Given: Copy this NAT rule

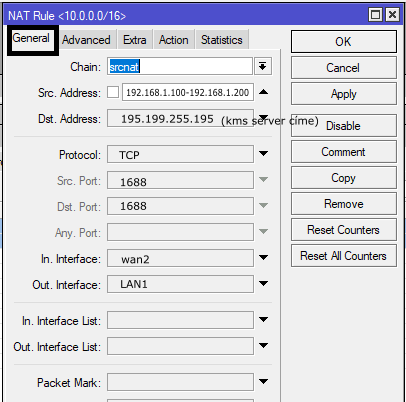Looking at the screenshot, I should click(344, 178).
